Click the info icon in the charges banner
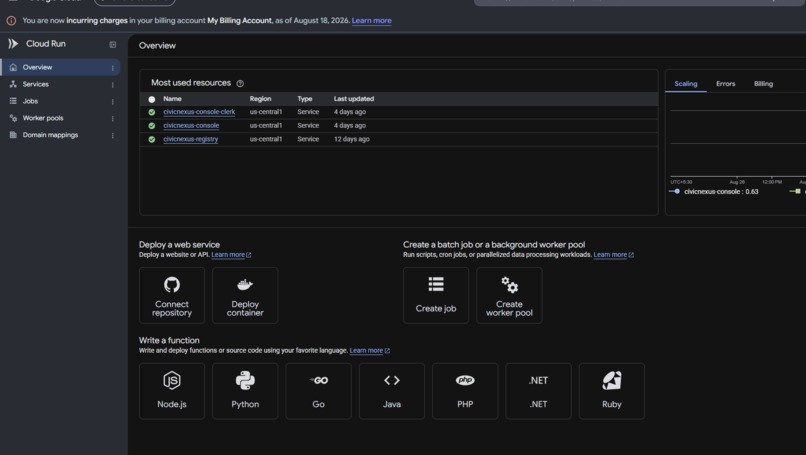The image size is (806, 455). (11, 21)
